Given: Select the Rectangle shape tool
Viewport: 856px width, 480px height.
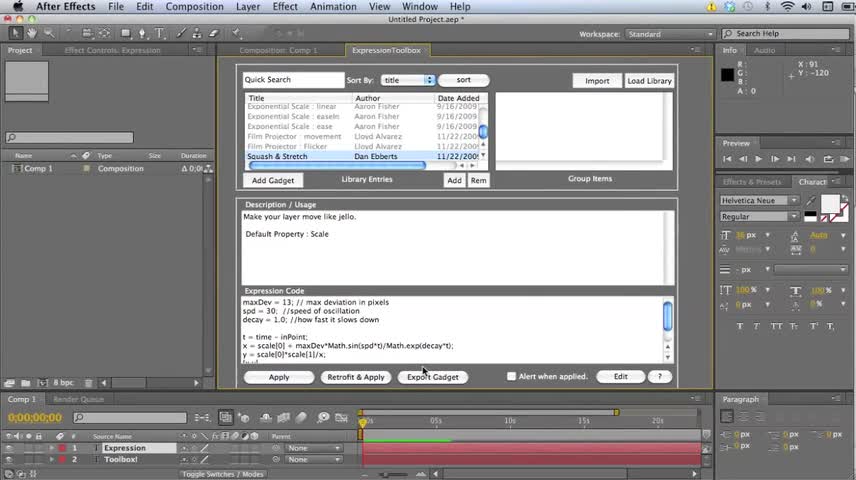Looking at the screenshot, I should (x=126, y=33).
